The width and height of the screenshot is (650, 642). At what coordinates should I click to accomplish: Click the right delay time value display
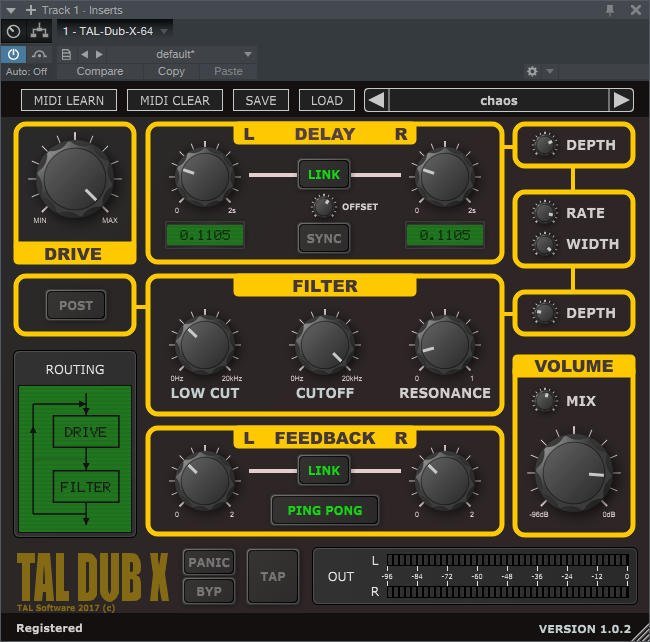coord(445,235)
